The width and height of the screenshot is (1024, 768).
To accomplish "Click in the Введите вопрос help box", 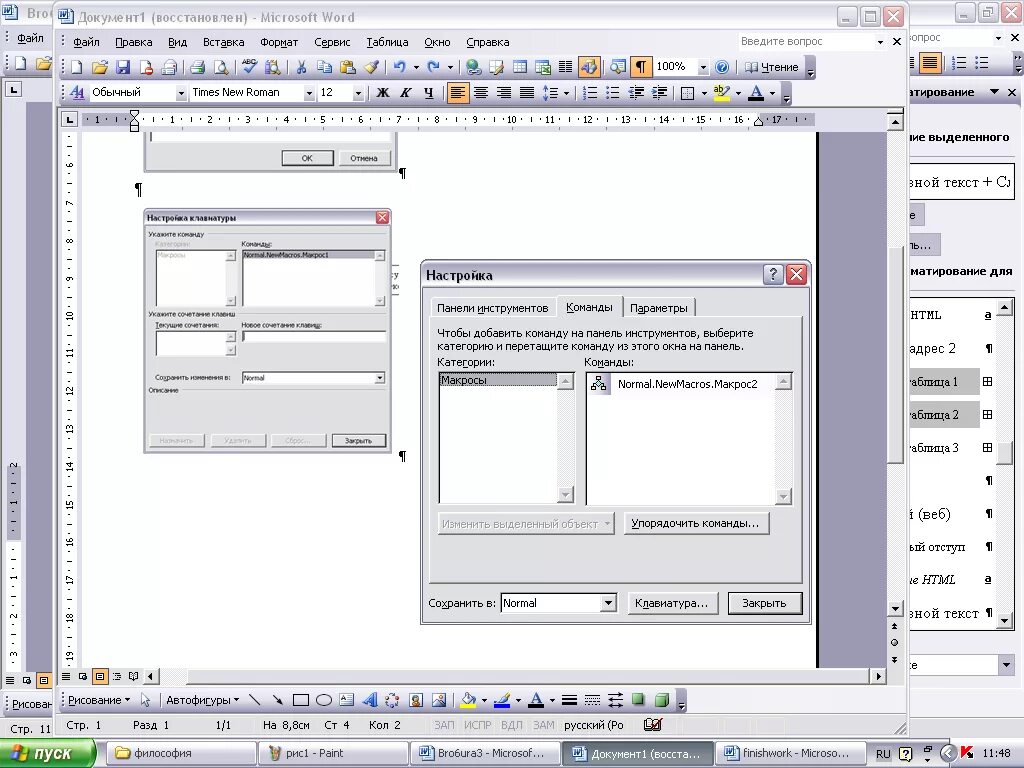I will (x=805, y=41).
